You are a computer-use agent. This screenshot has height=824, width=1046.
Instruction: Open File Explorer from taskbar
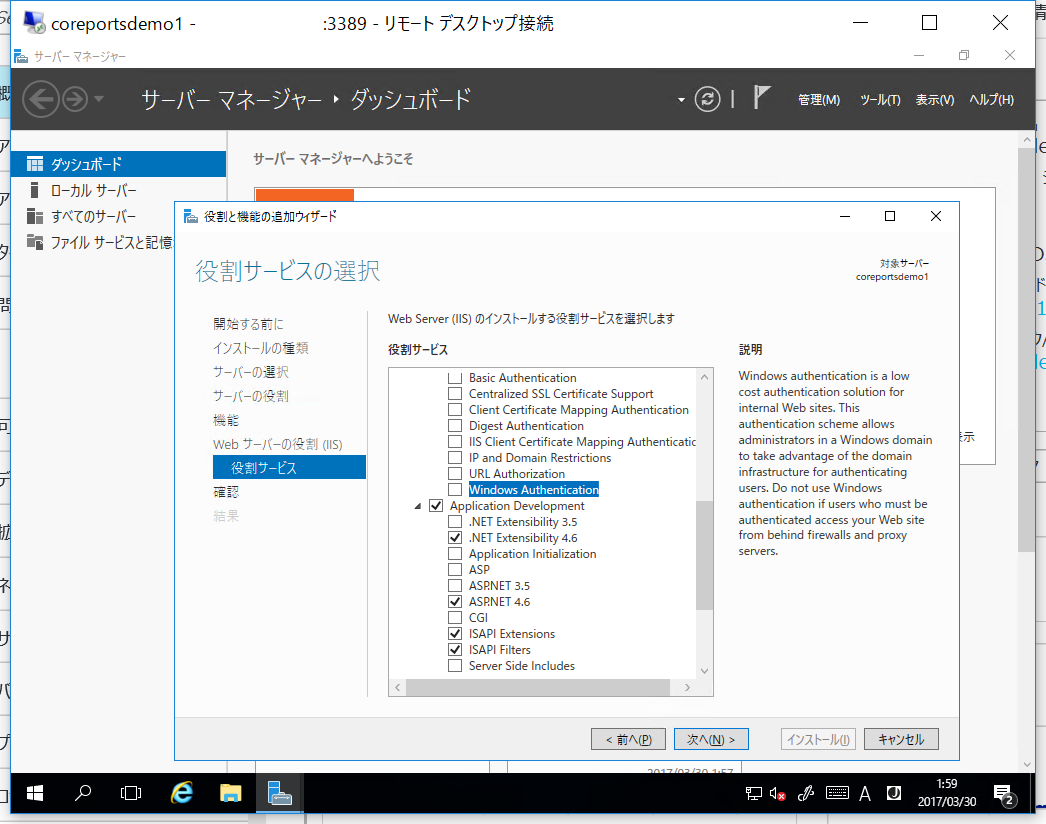[230, 793]
